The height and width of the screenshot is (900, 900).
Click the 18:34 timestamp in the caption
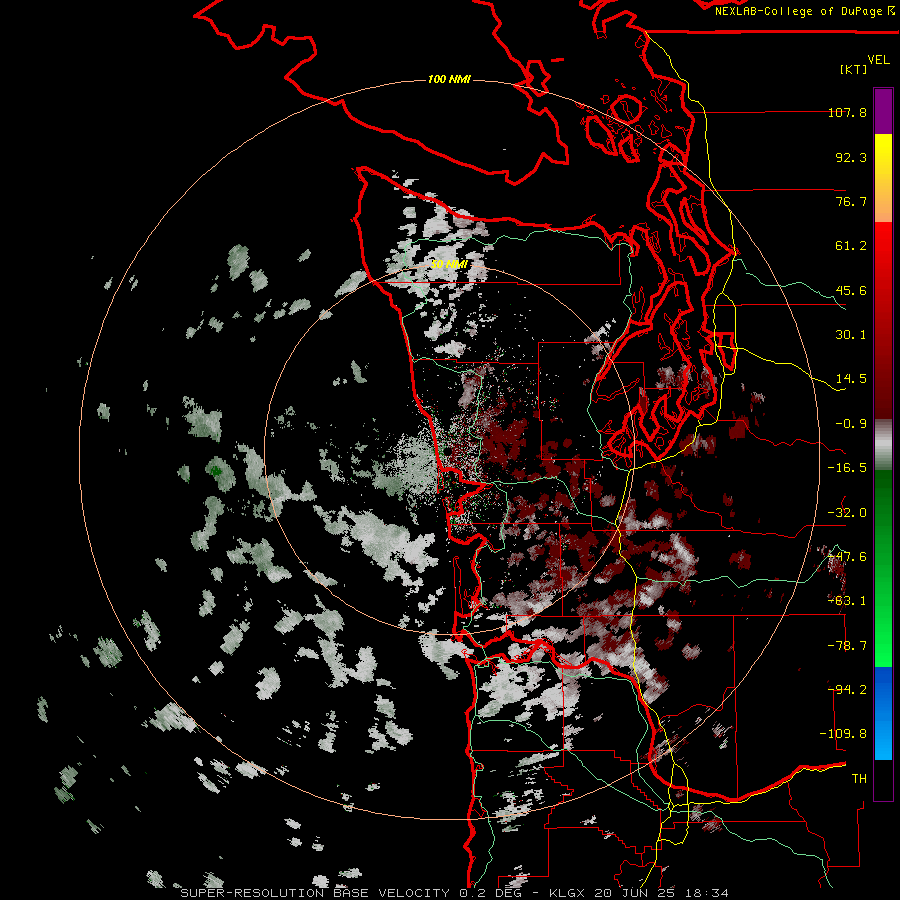pos(707,893)
